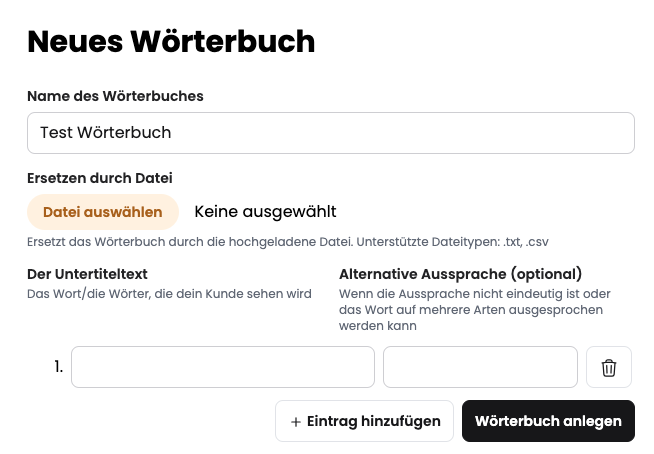Click the supported file types hint text
The height and width of the screenshot is (454, 654).
(288, 242)
